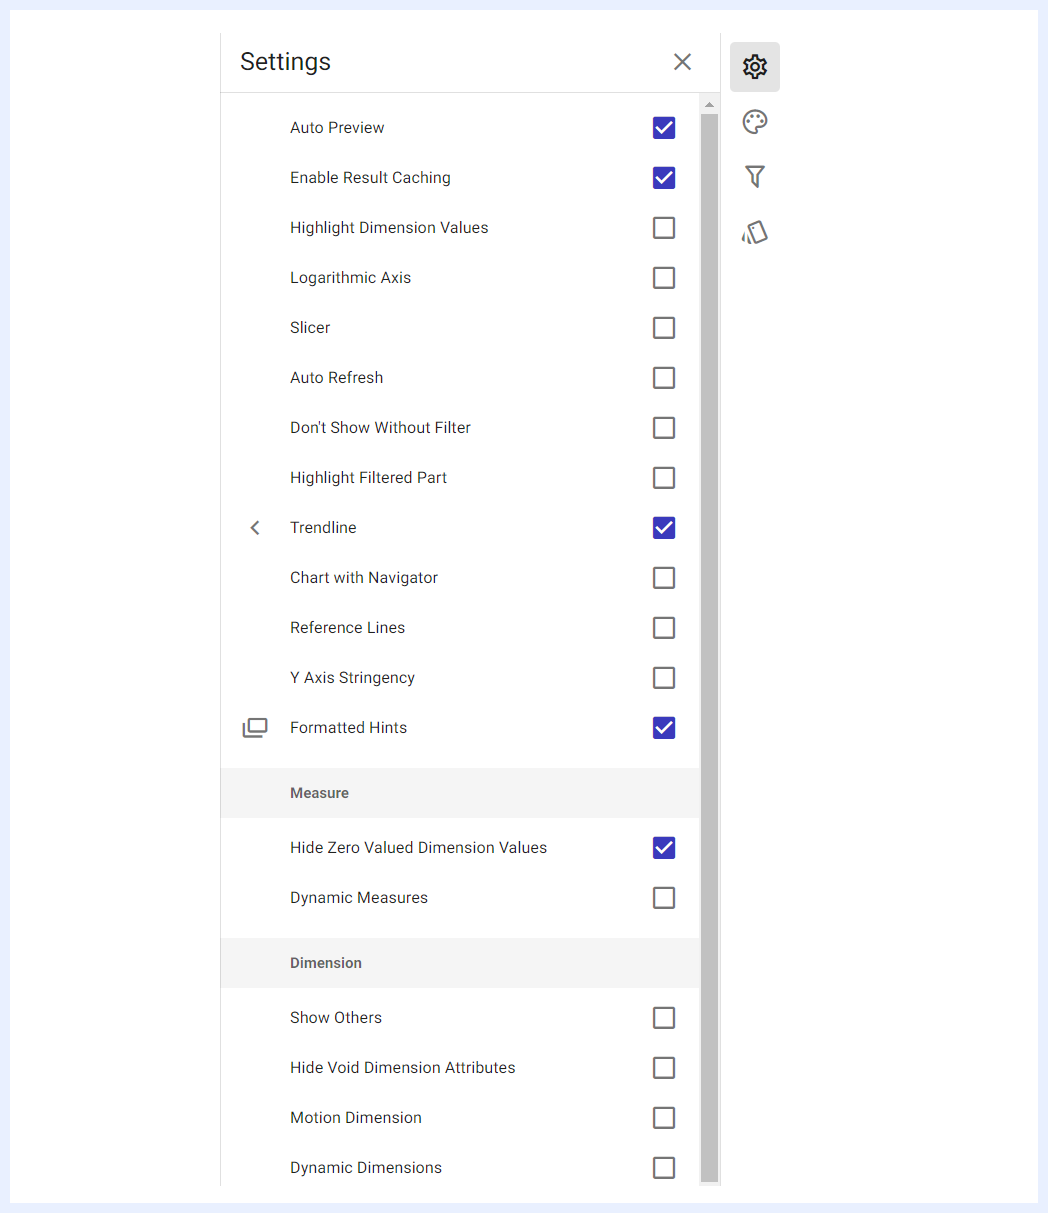This screenshot has width=1048, height=1213.
Task: Enable the Auto Refresh checkbox
Action: tap(664, 378)
